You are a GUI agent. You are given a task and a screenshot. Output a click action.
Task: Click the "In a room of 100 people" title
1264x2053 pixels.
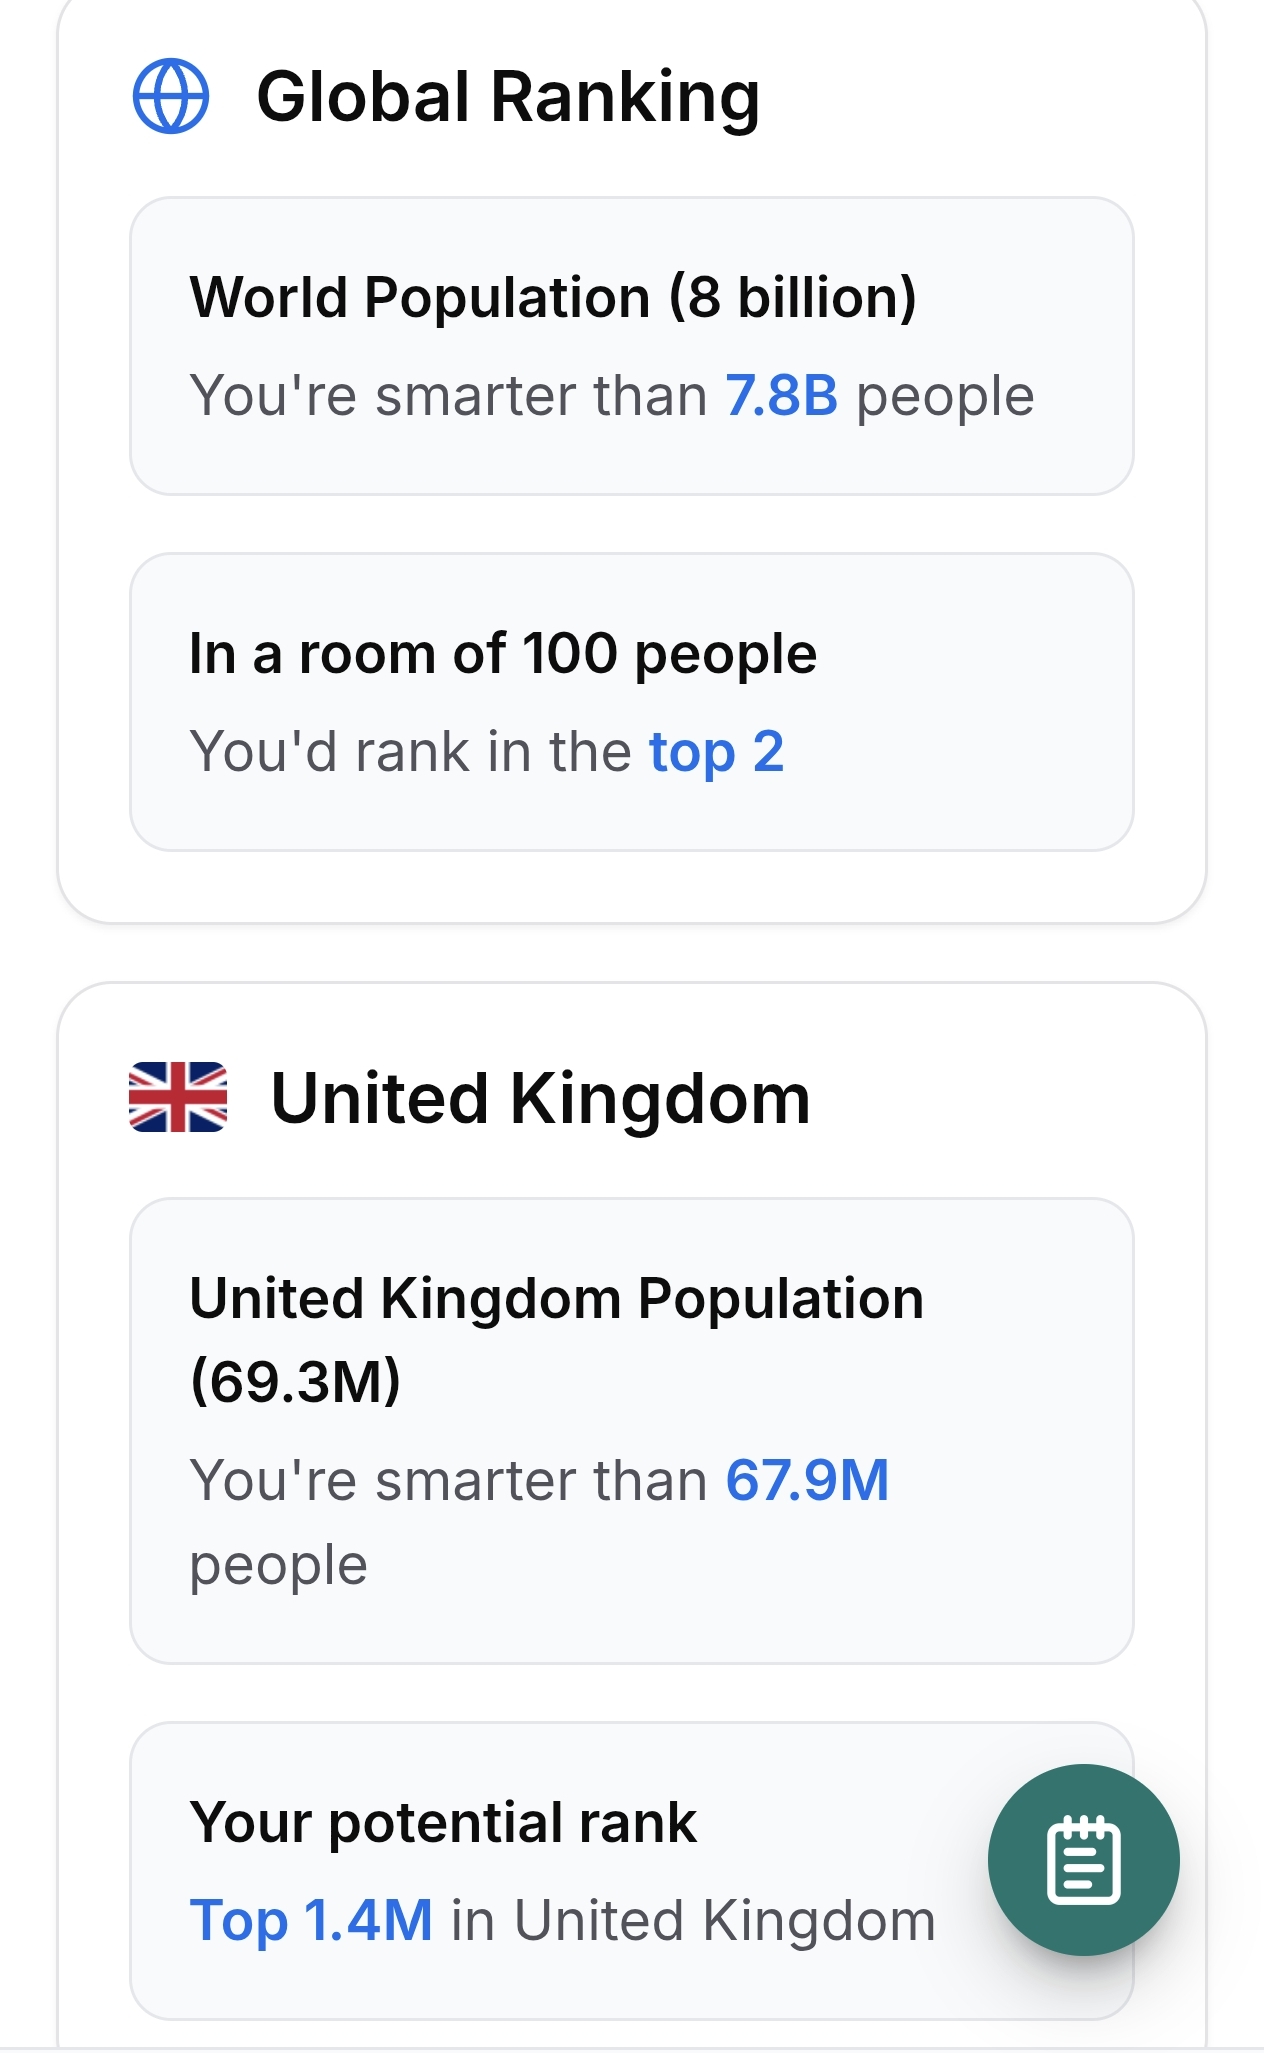503,654
